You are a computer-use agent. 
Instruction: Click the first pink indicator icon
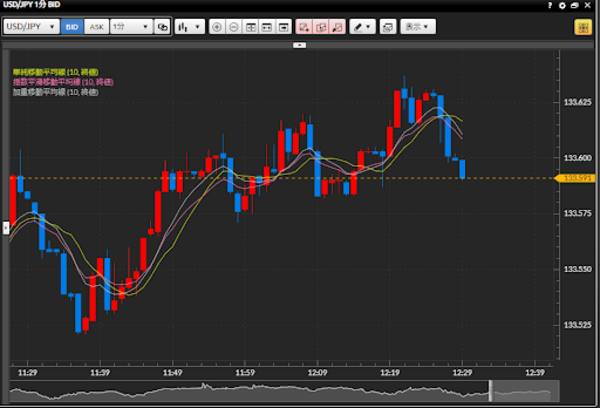[304, 27]
